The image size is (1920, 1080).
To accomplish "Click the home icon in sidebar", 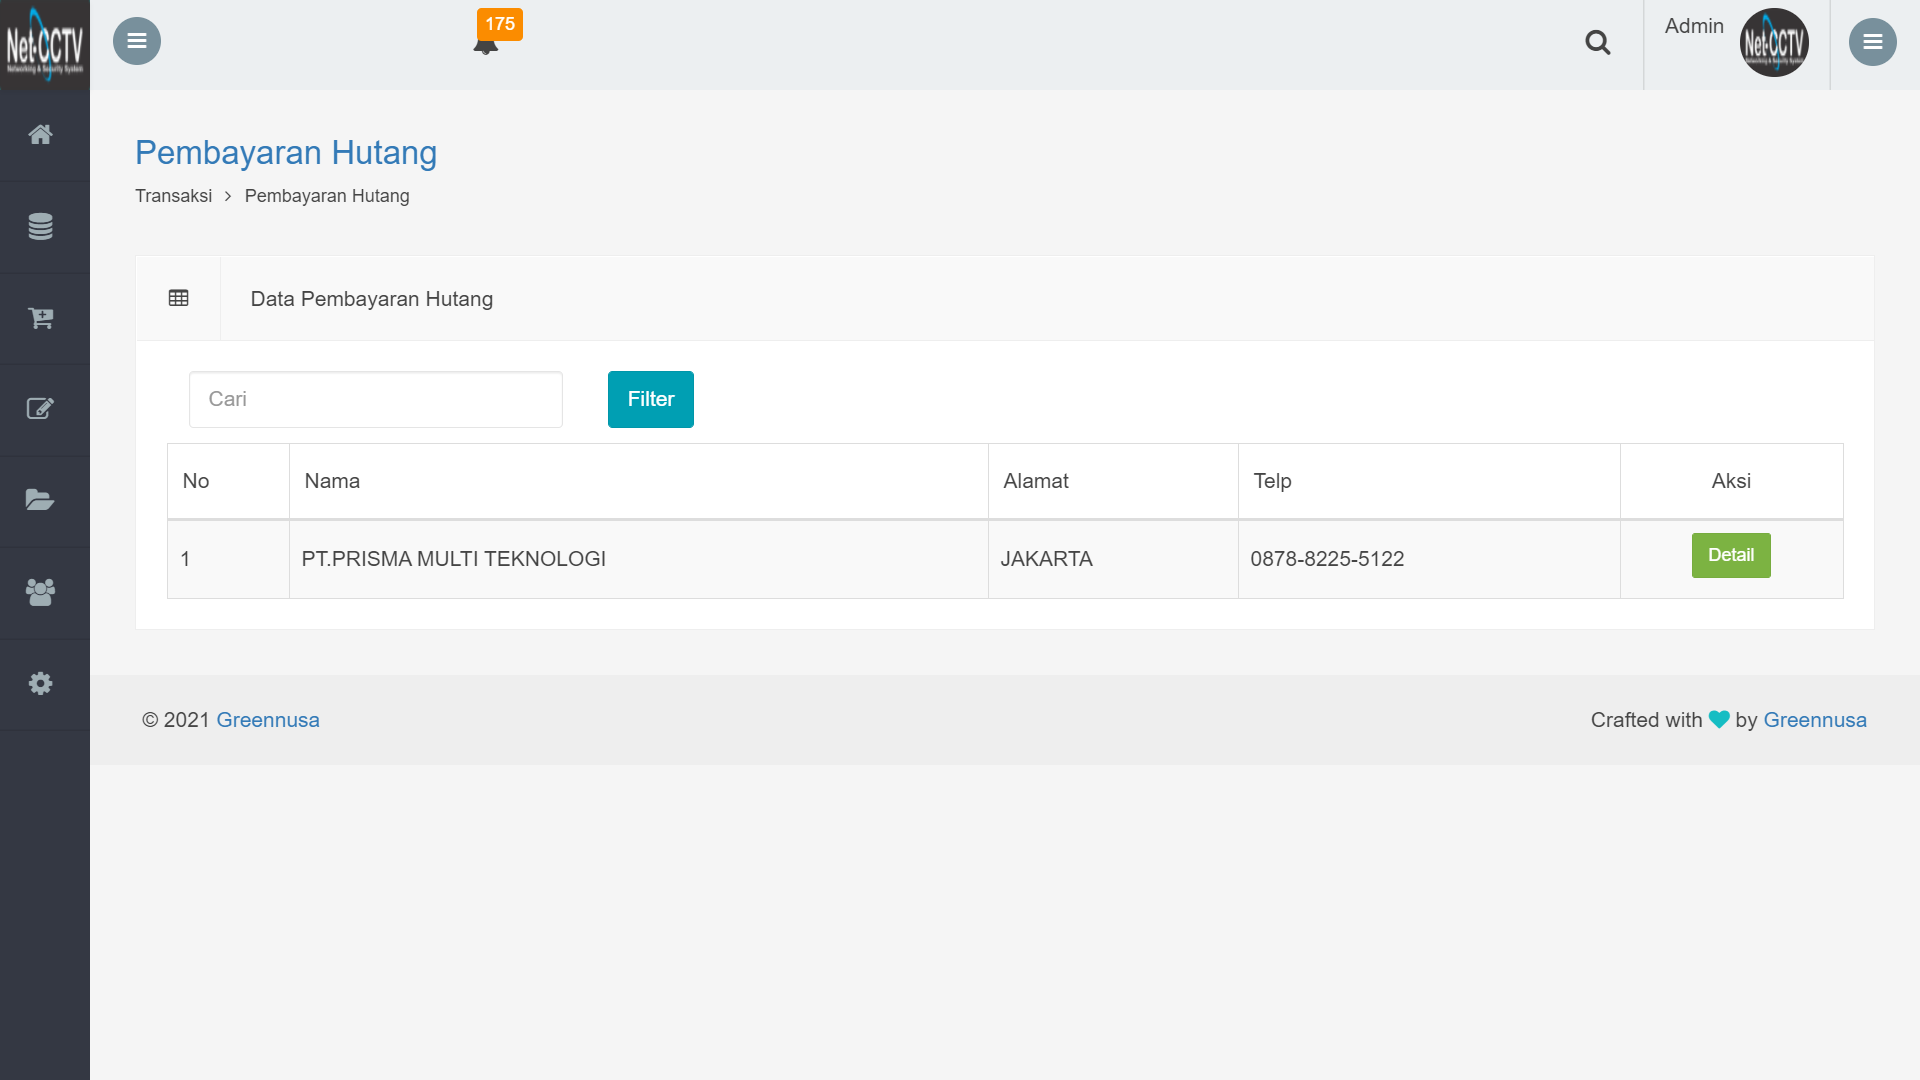I will click(40, 135).
